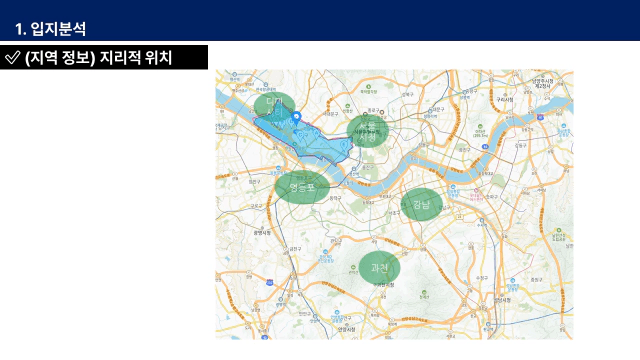This screenshot has width=640, height=360.
Task: Select the 영등포 green oval marker
Action: (x=302, y=187)
